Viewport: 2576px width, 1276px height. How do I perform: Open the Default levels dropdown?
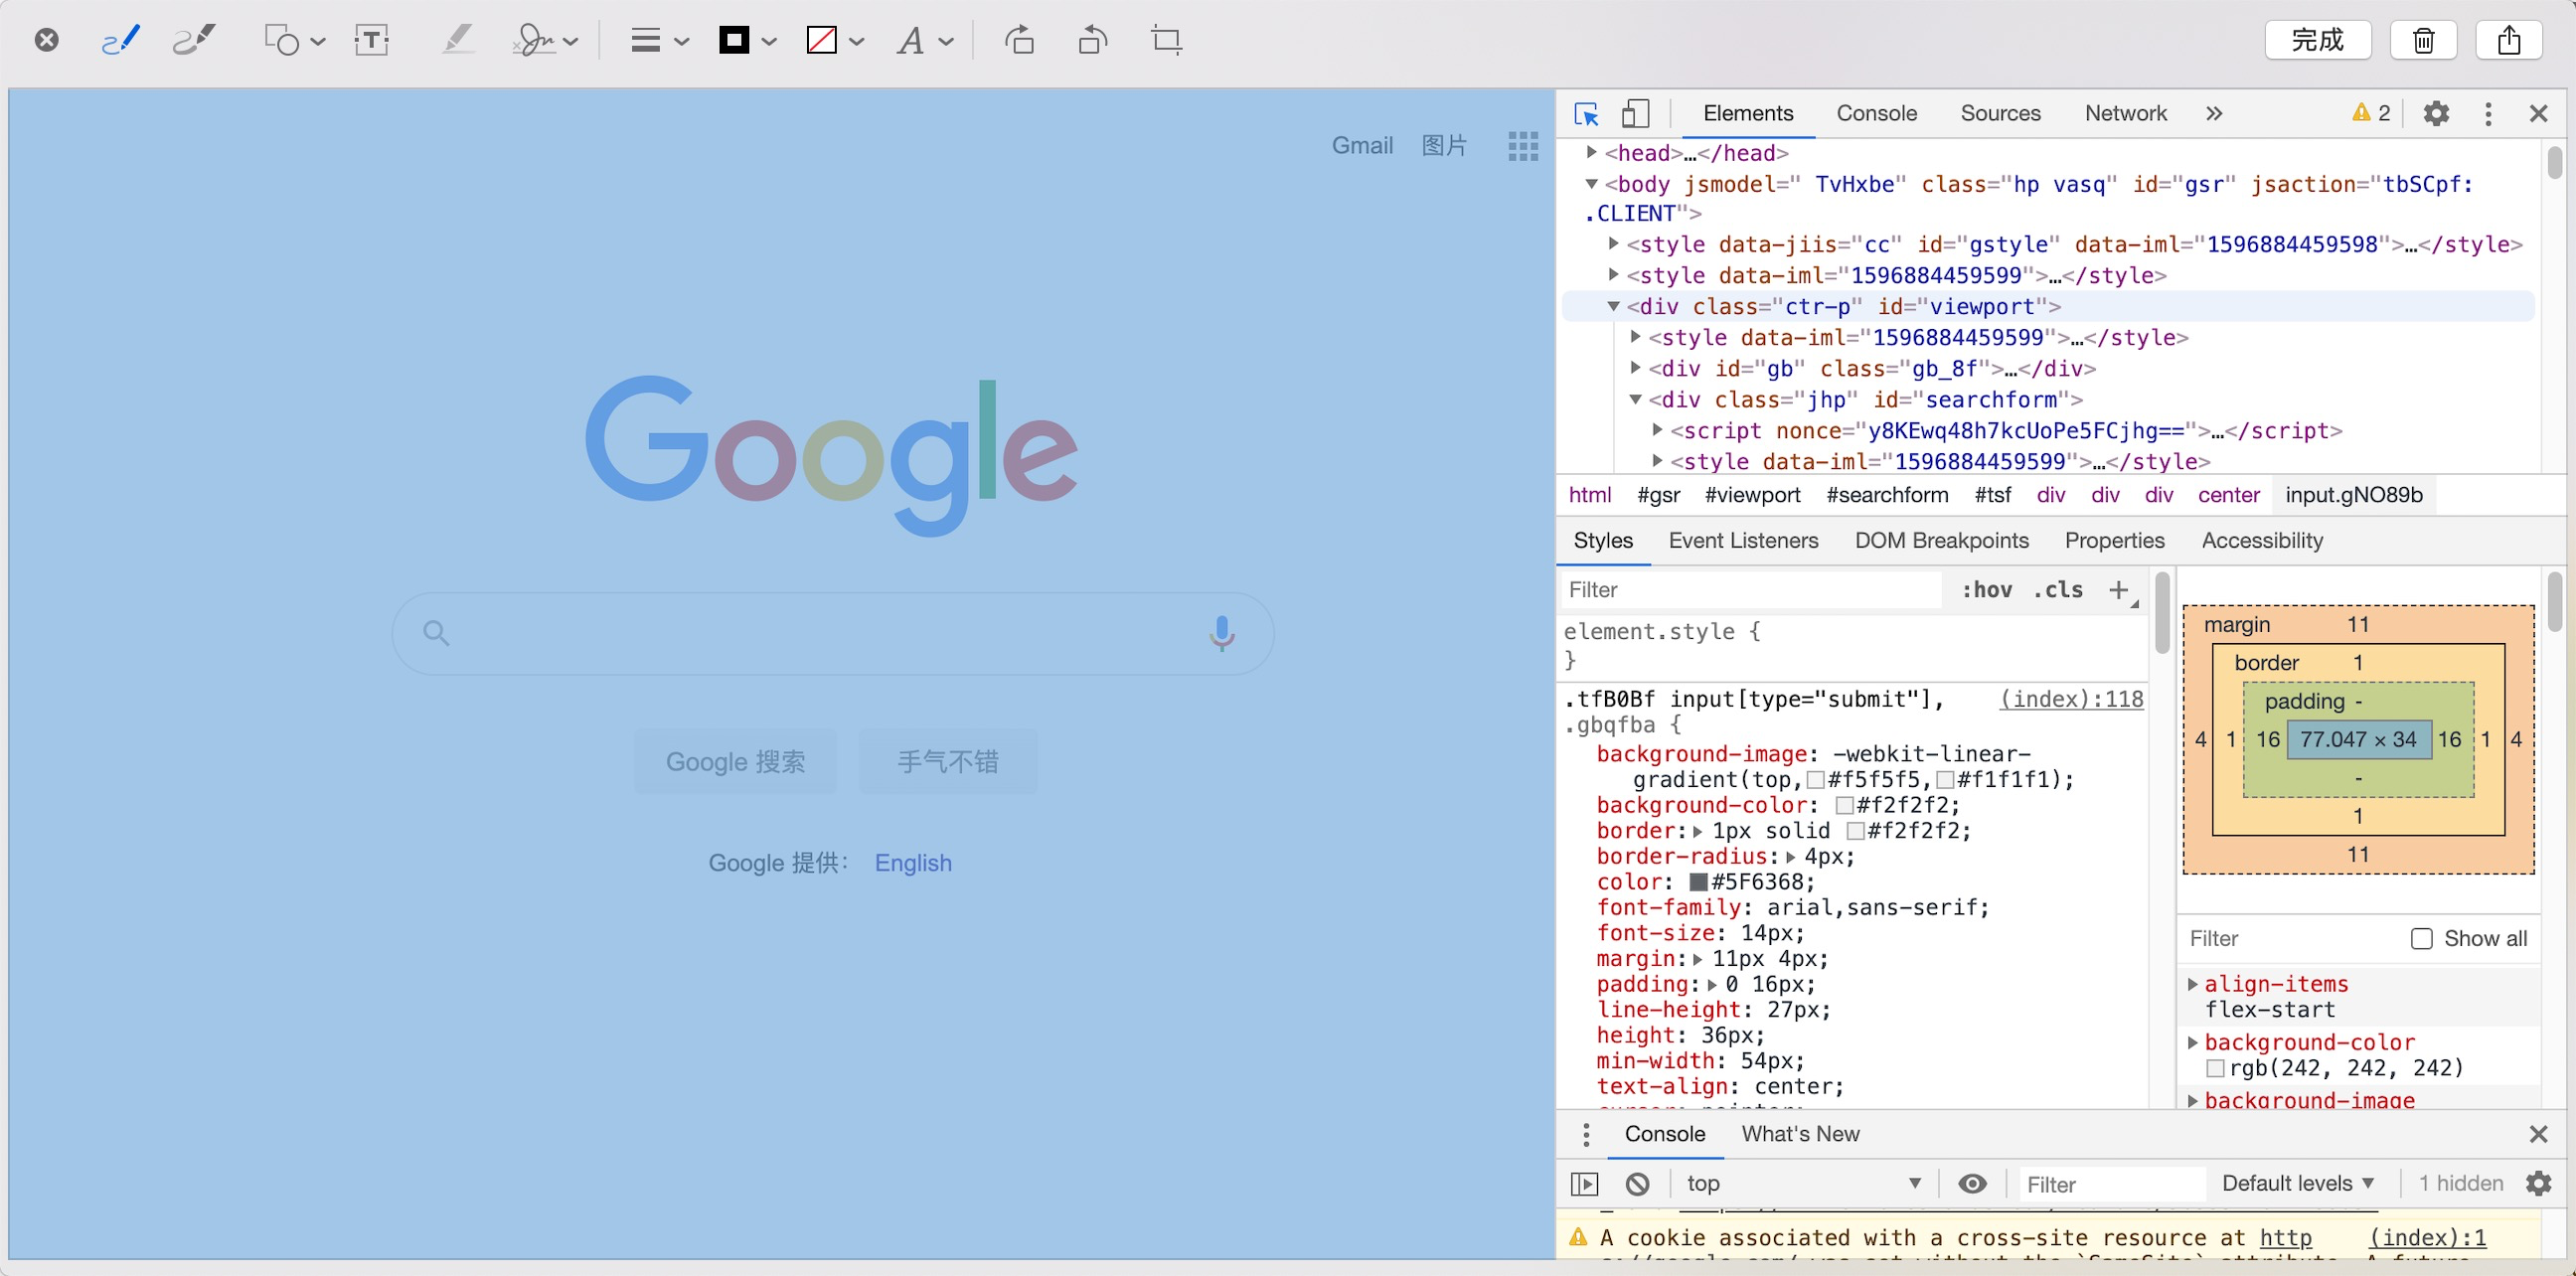2297,1183
